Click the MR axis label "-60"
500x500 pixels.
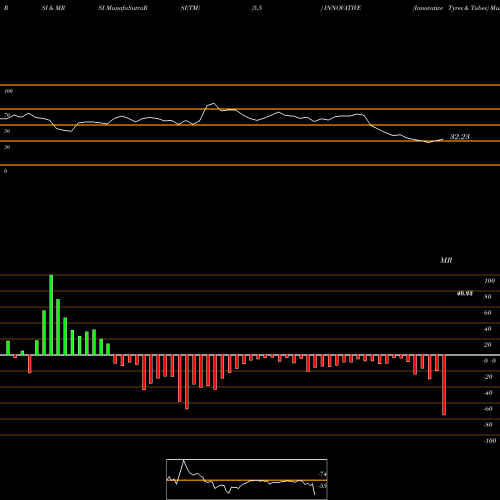tap(488, 409)
